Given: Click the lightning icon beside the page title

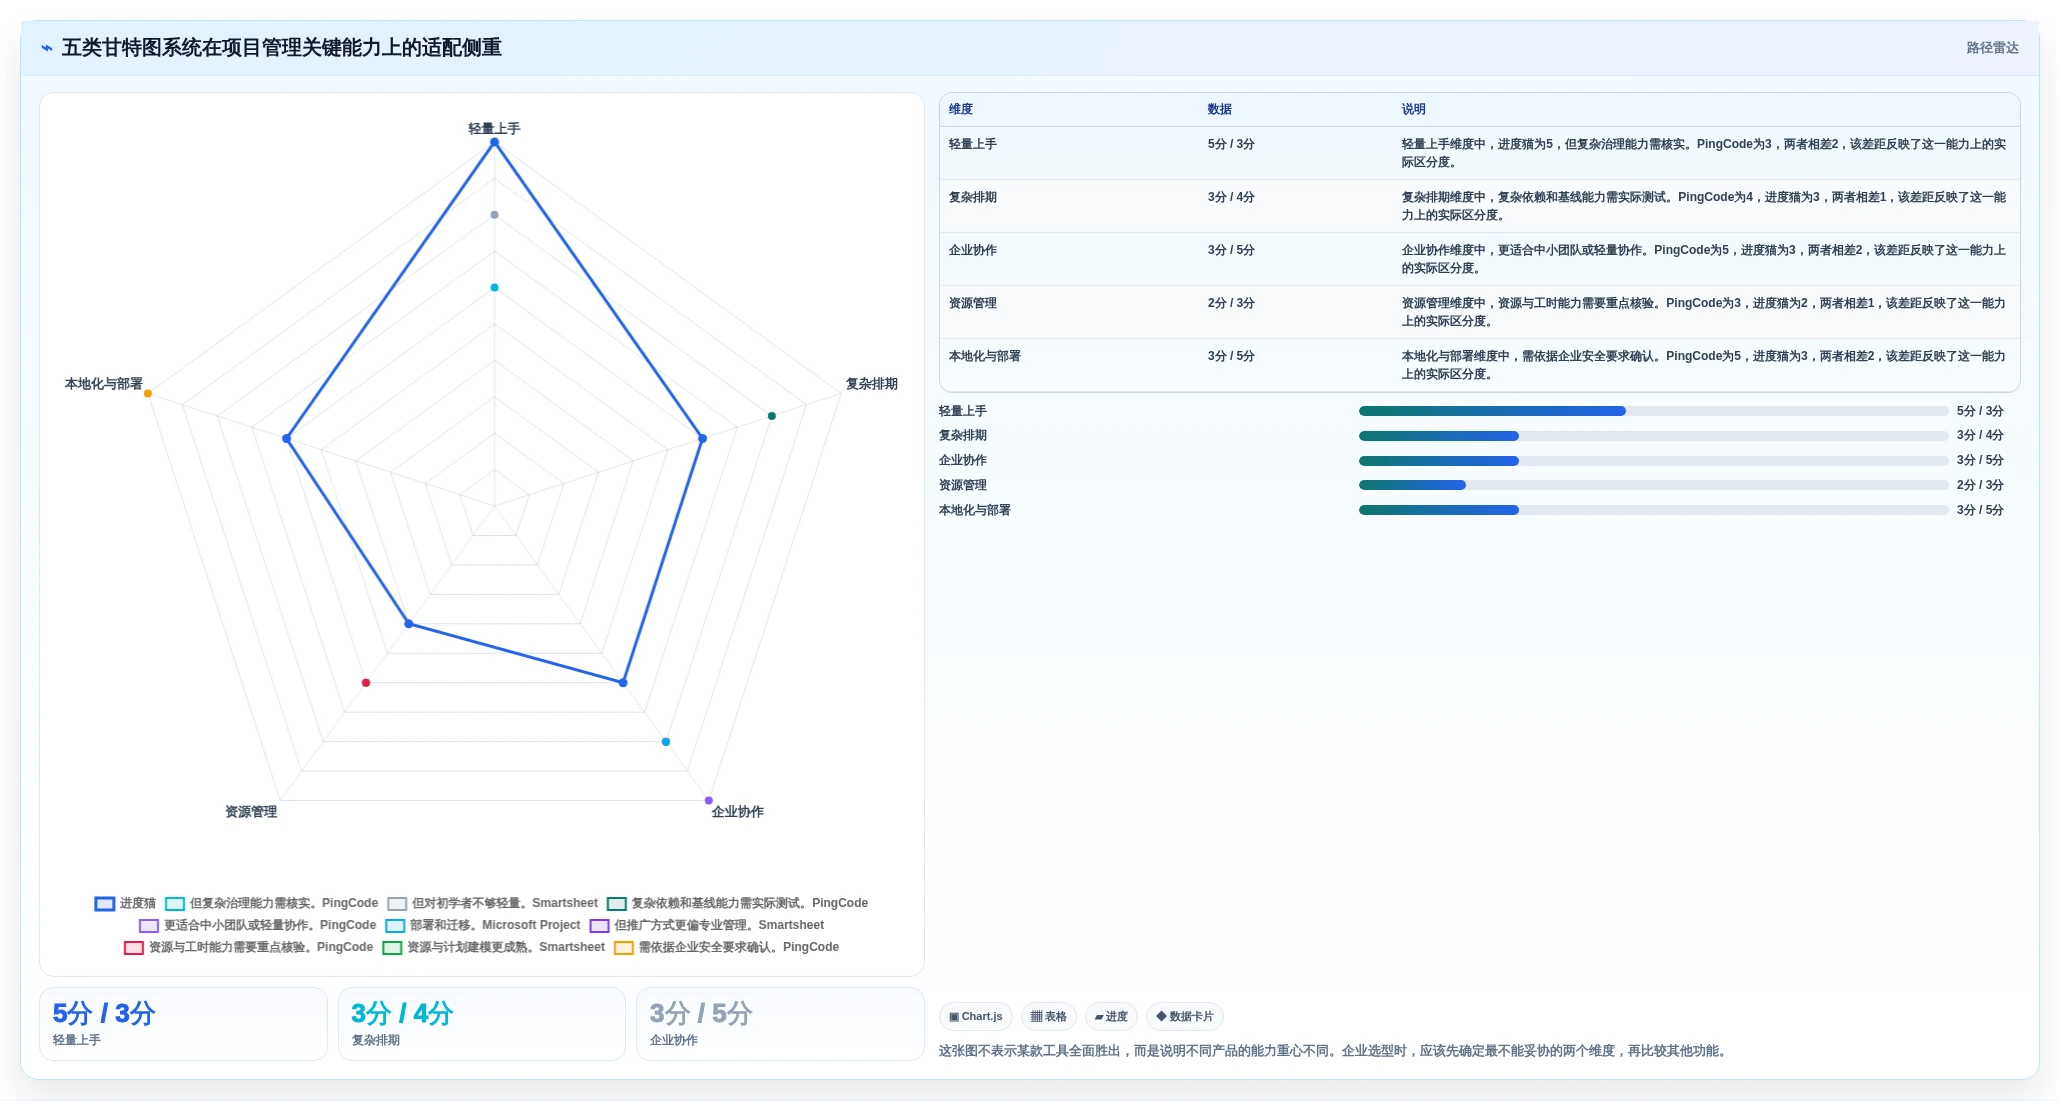Looking at the screenshot, I should pyautogui.click(x=46, y=48).
